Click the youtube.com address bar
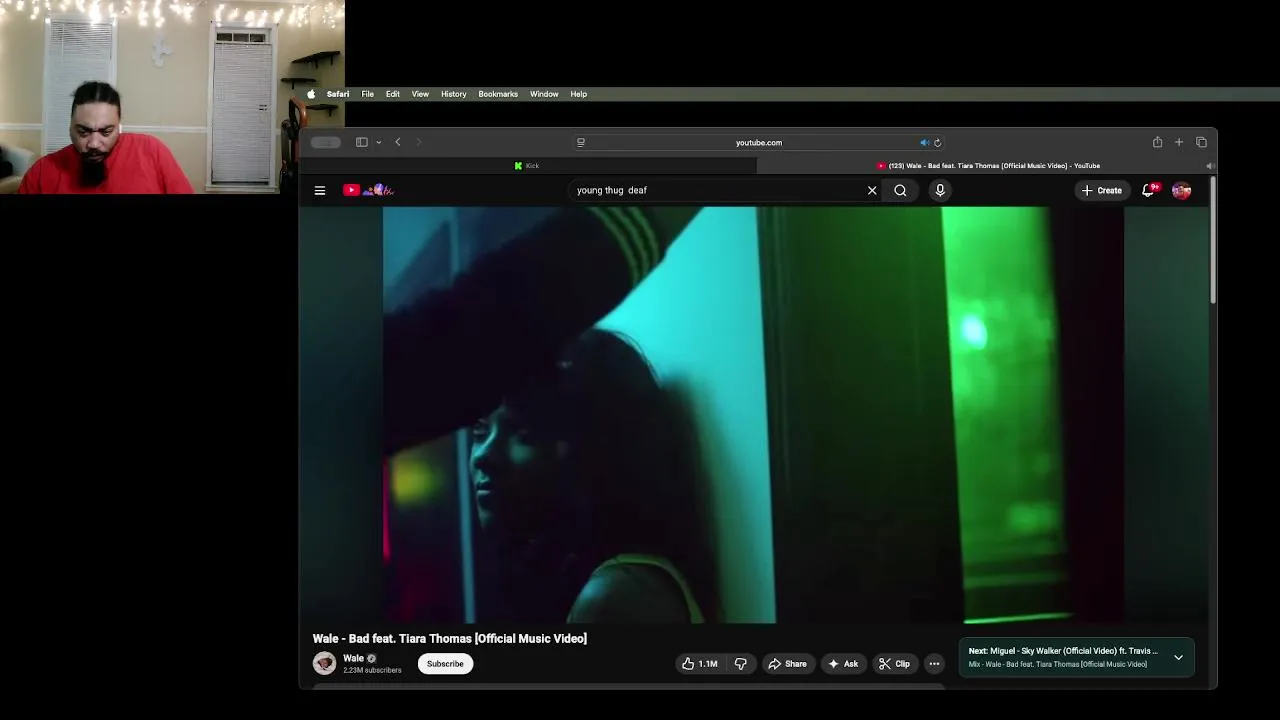Image resolution: width=1280 pixels, height=720 pixels. click(759, 142)
